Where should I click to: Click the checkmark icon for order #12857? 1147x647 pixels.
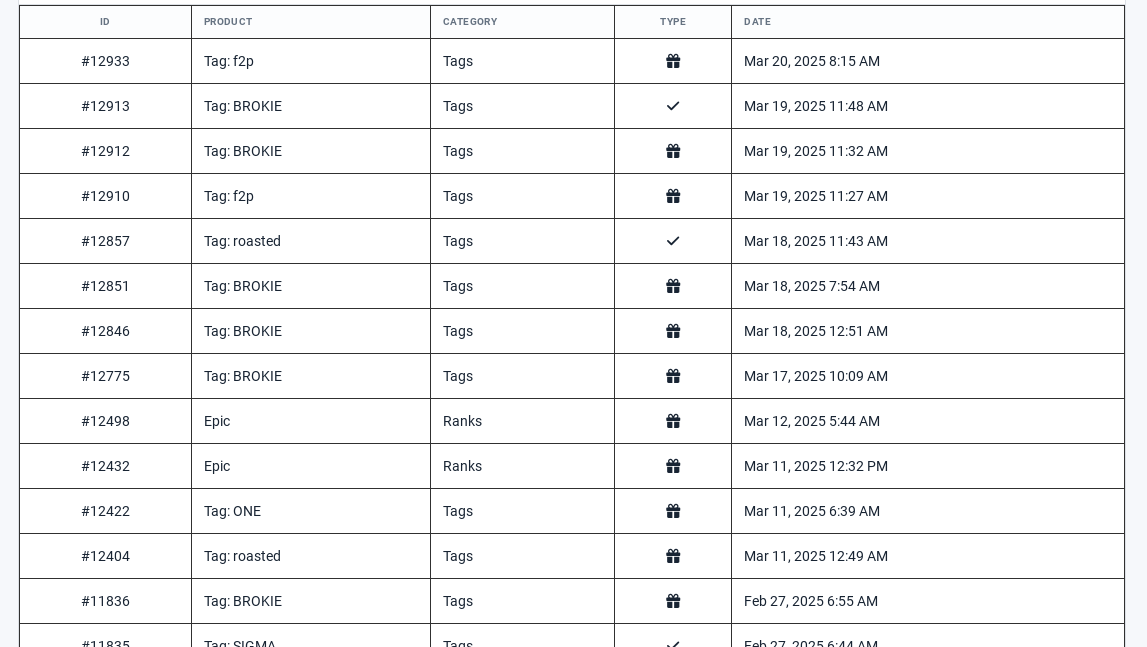coord(673,241)
